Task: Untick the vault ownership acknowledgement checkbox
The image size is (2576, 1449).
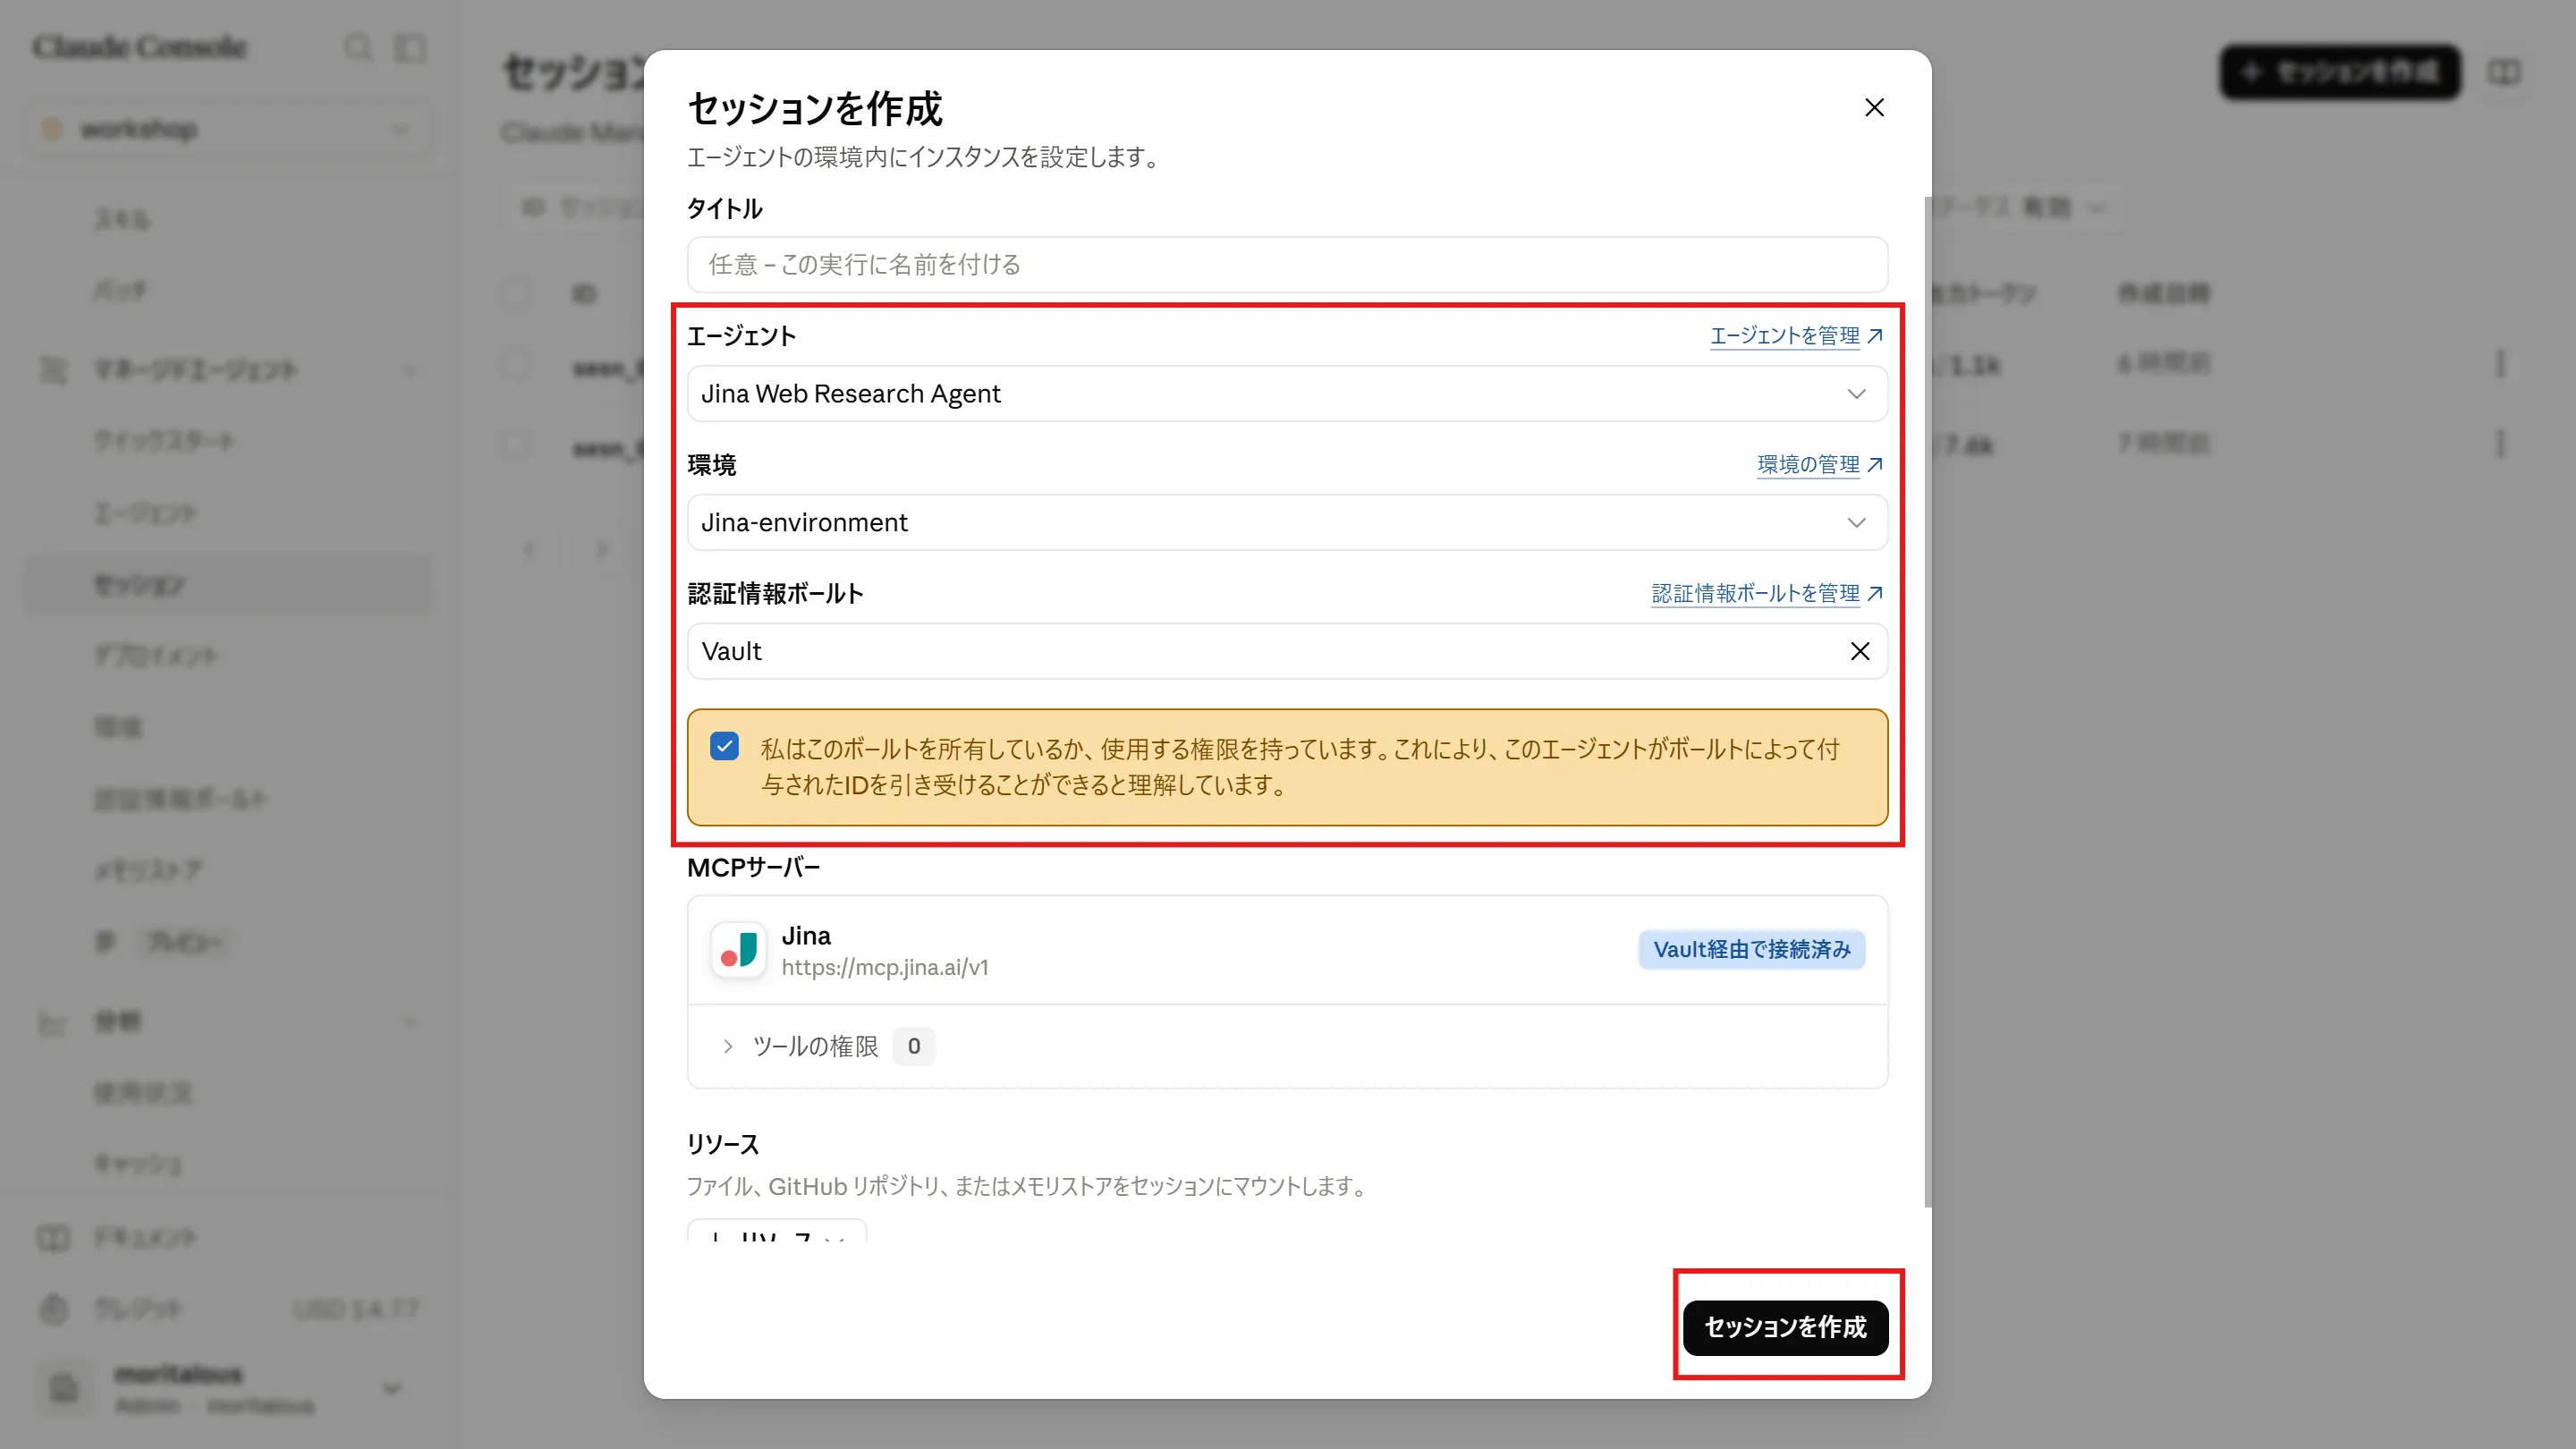Action: 724,747
